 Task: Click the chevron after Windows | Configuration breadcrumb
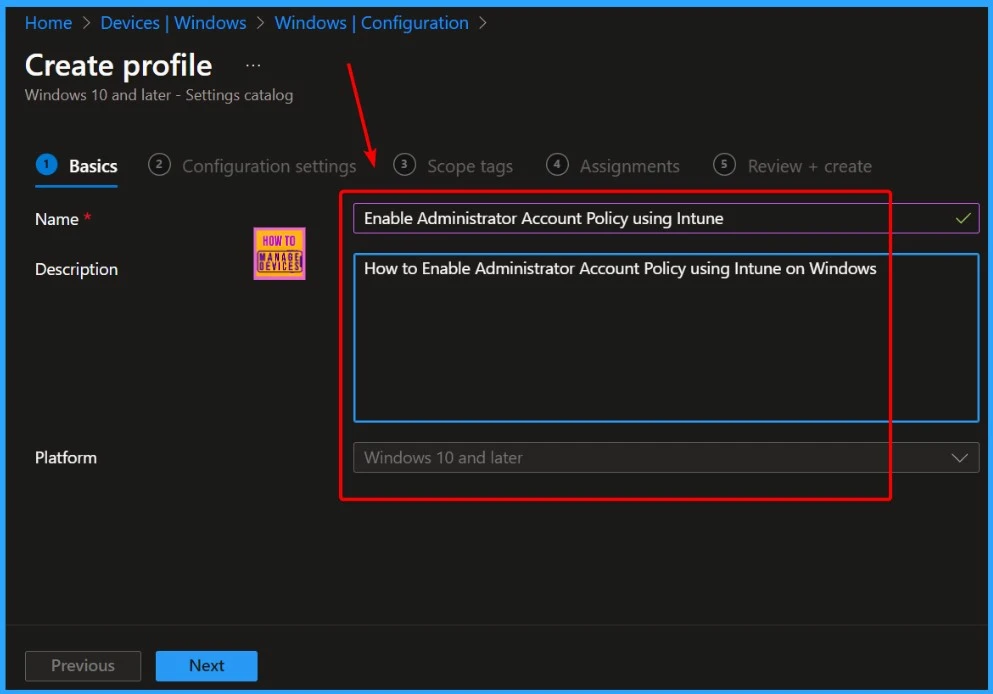coord(483,23)
